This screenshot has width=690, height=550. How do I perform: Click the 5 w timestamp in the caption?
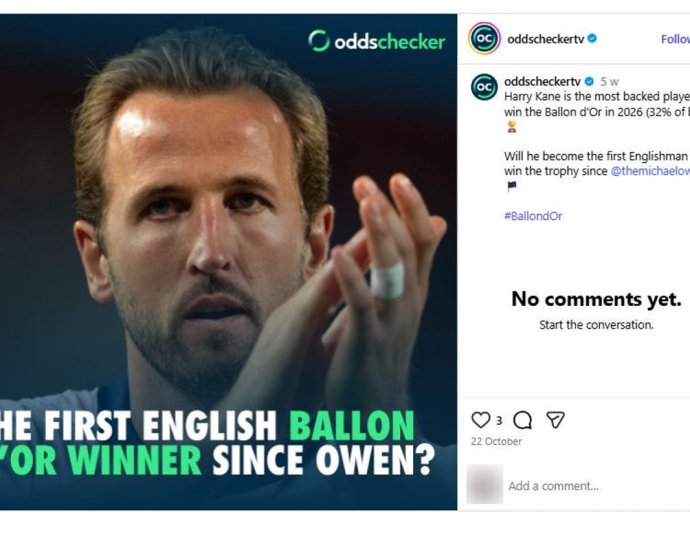tap(609, 82)
